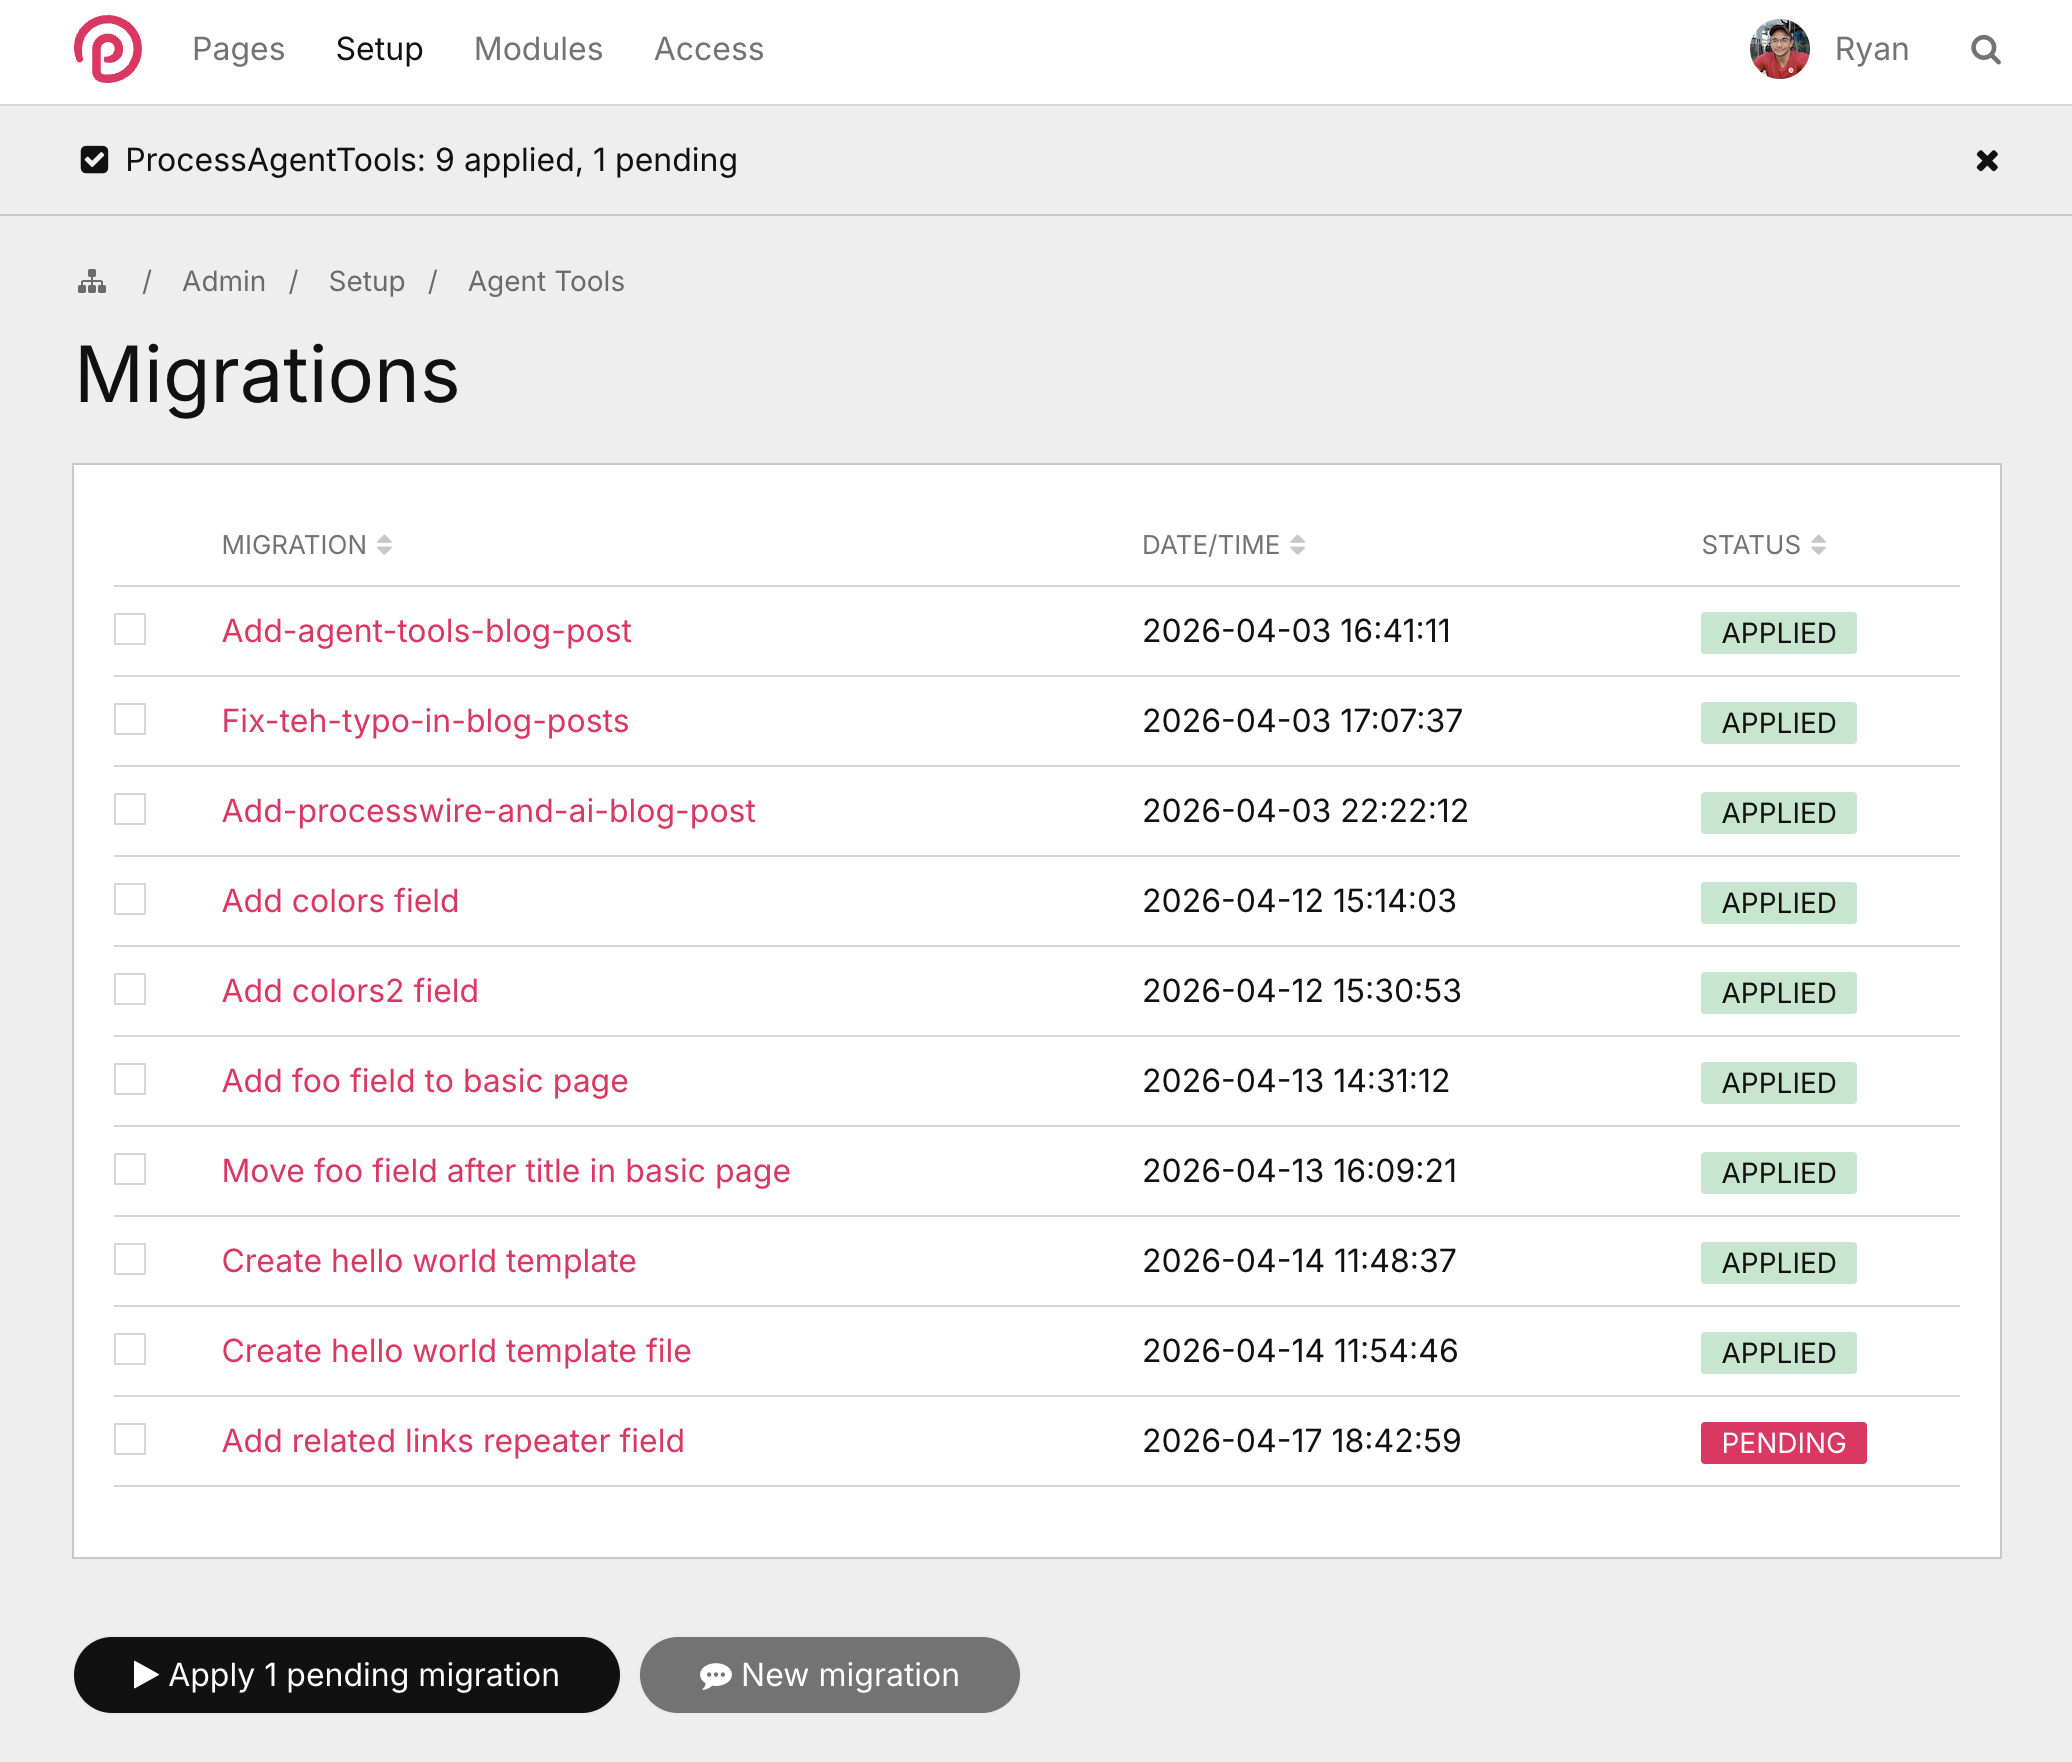The width and height of the screenshot is (2072, 1762).
Task: Open Fix-teh-typo-in-blog-posts migration
Action: point(425,721)
